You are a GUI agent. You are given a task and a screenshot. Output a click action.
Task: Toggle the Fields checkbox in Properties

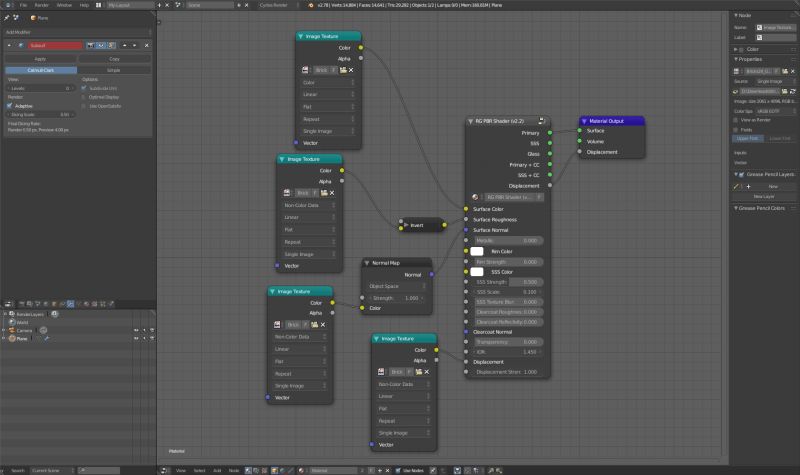(x=736, y=130)
